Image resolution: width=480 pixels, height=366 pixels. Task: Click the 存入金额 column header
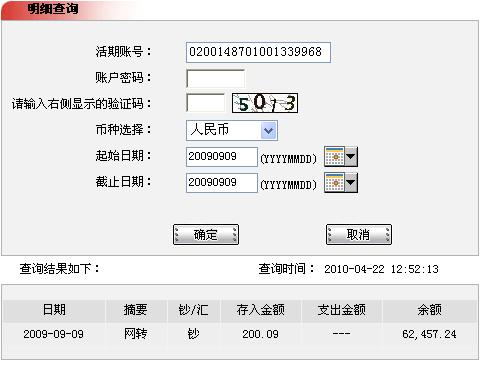pos(261,310)
